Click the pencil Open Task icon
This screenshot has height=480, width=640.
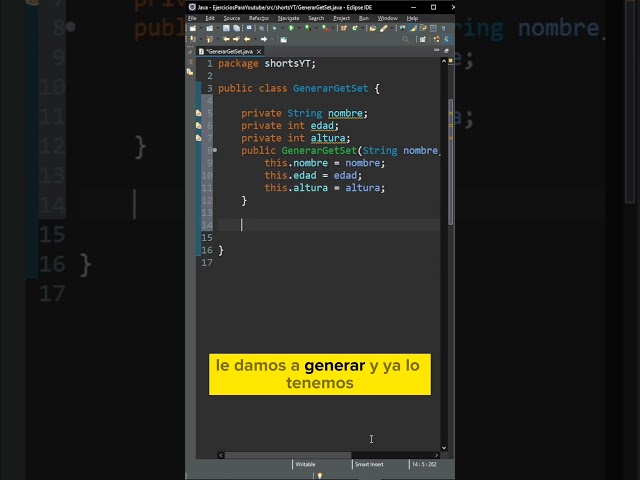click(384, 28)
